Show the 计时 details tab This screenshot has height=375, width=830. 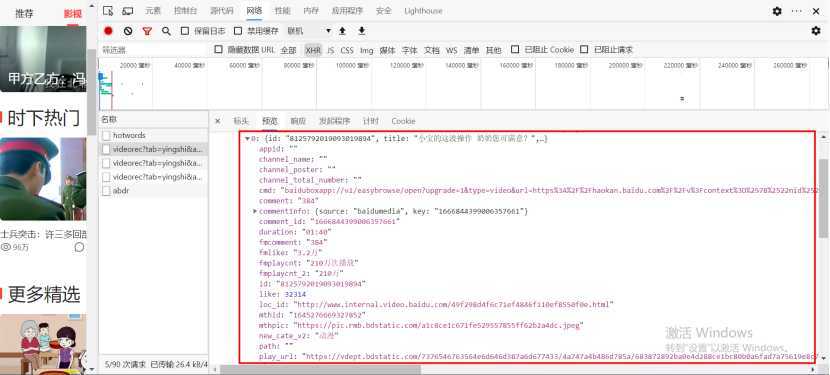point(371,121)
